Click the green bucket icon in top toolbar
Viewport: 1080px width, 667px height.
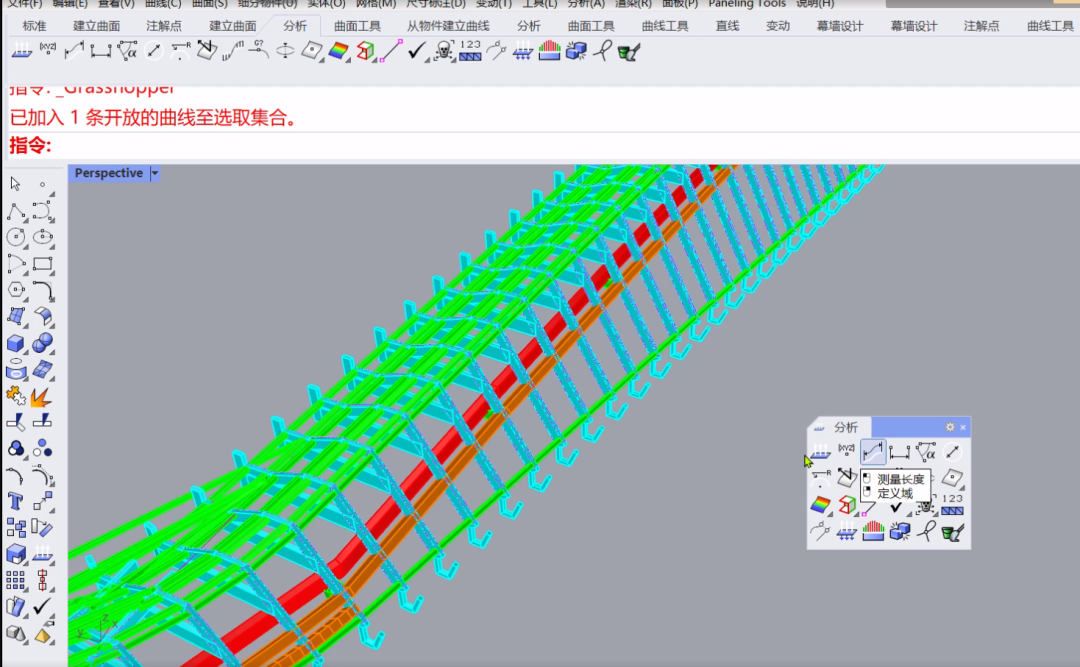[x=628, y=51]
